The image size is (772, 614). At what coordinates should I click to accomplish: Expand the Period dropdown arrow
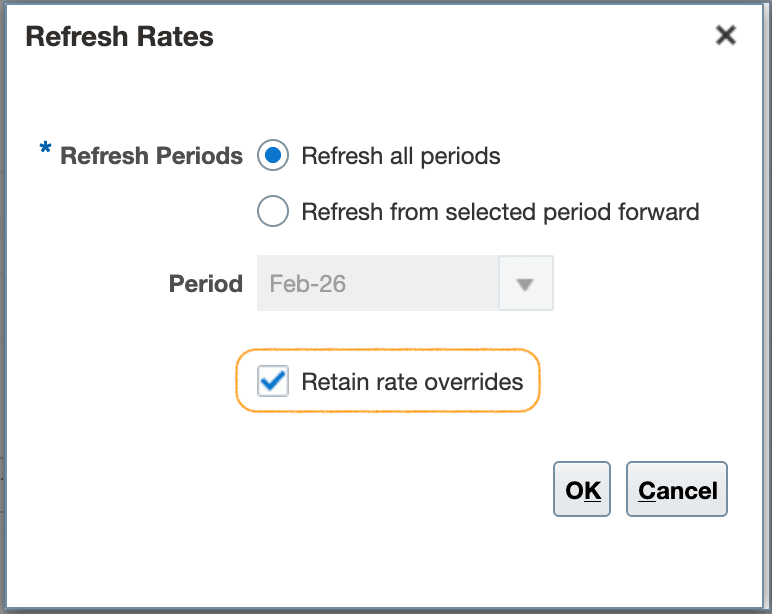coord(526,284)
